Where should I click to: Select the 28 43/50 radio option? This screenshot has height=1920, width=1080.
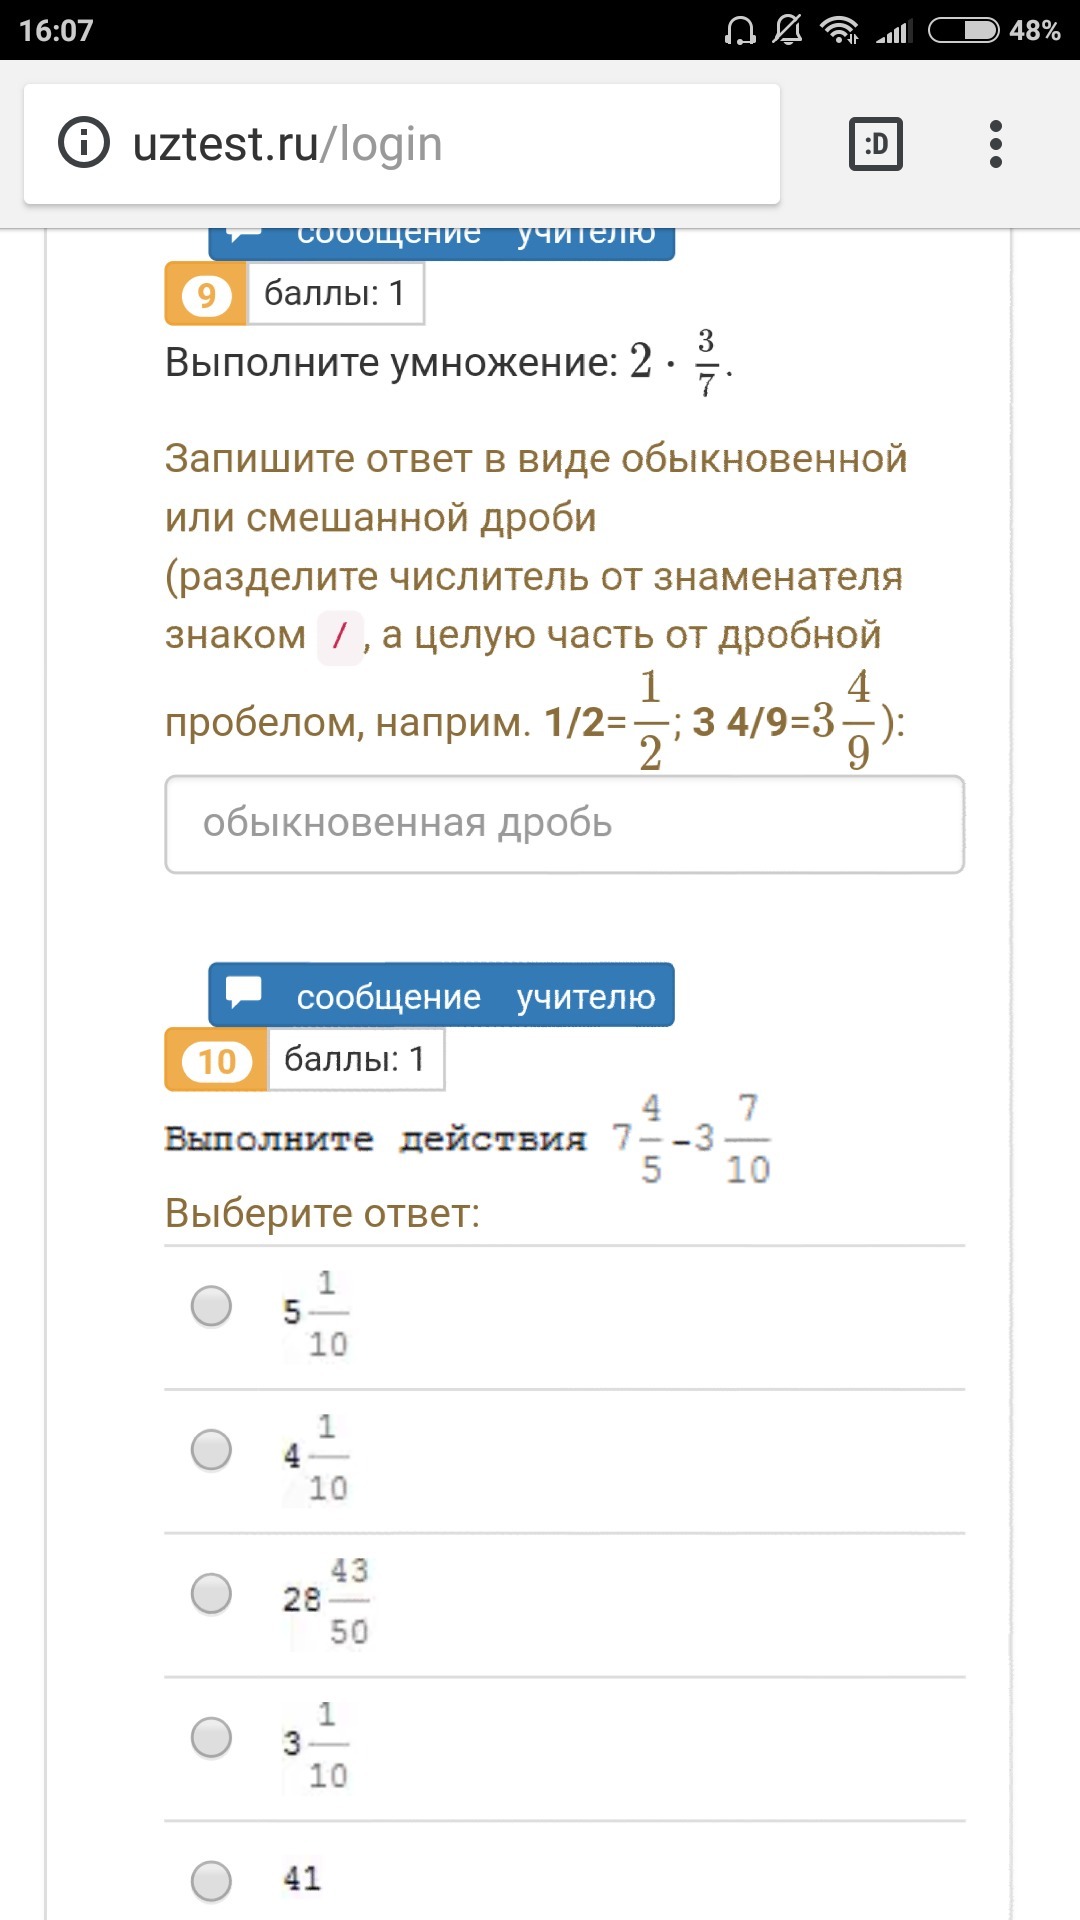[211, 1594]
